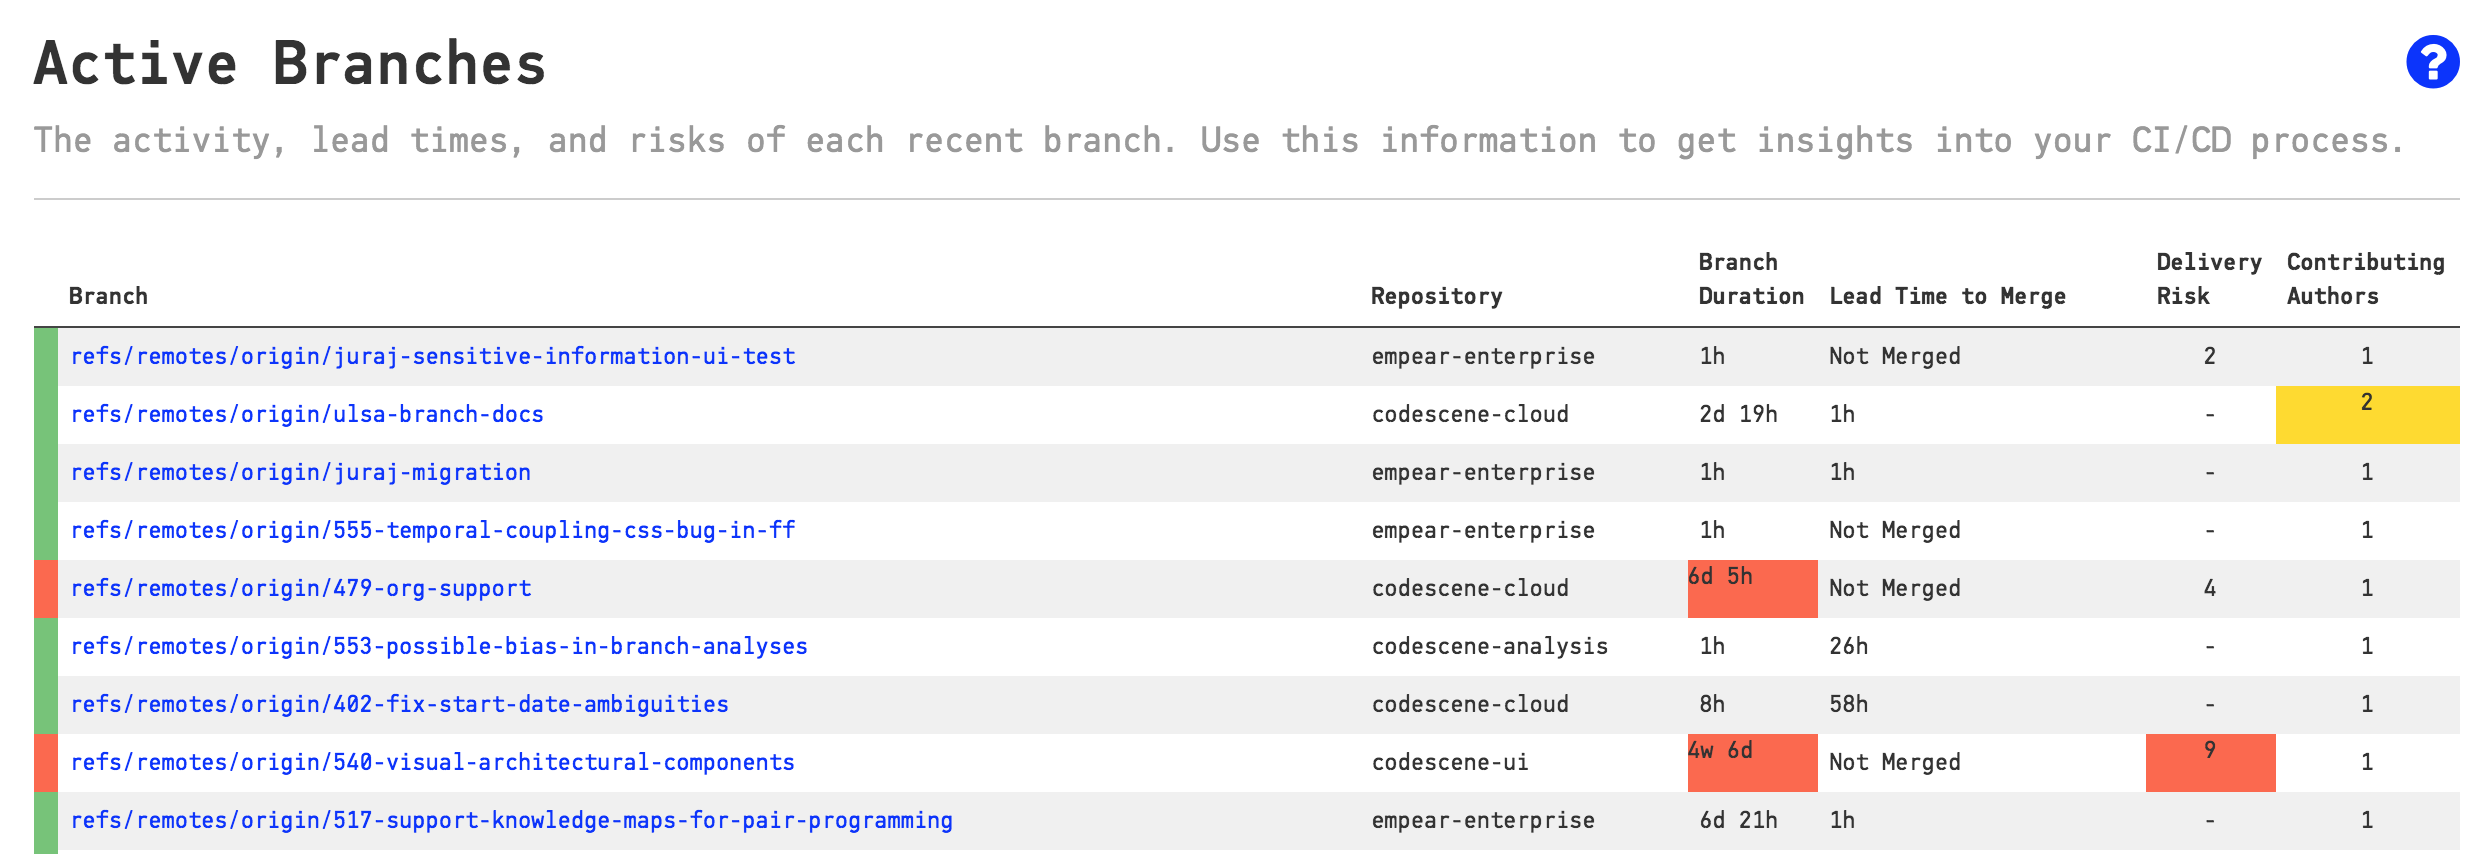Open 402-fix-start-date-ambiguities branch link
Image resolution: width=2474 pixels, height=854 pixels.
click(x=399, y=704)
